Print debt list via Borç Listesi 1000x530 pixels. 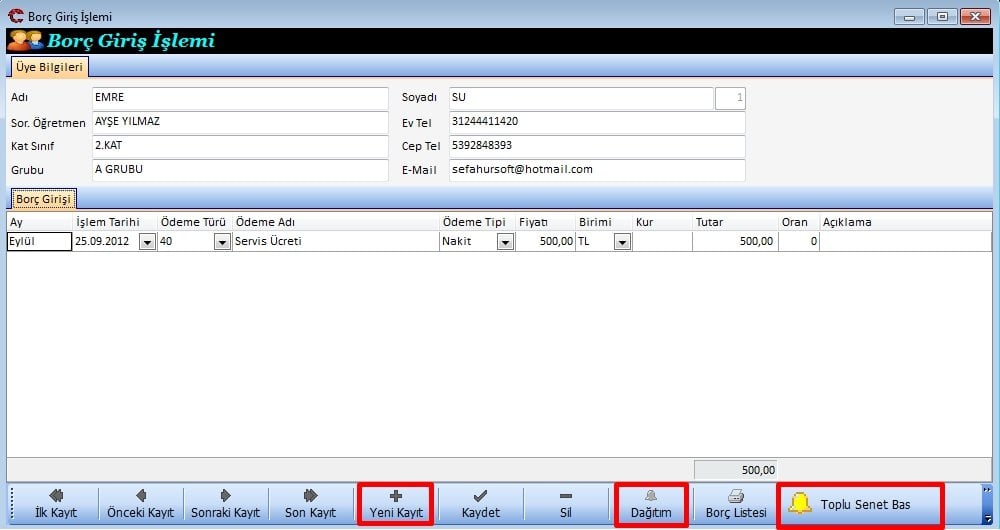click(735, 504)
